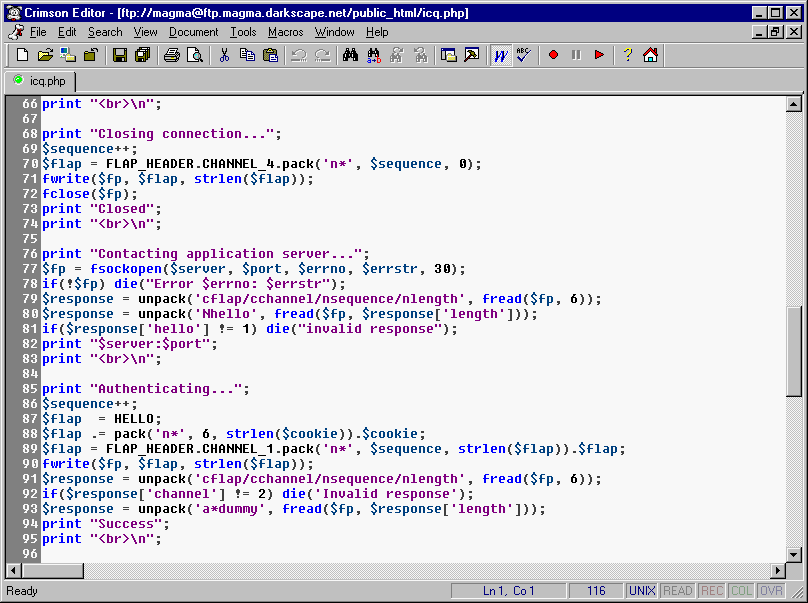Open the Tools menu
The image size is (808, 603).
pos(243,32)
